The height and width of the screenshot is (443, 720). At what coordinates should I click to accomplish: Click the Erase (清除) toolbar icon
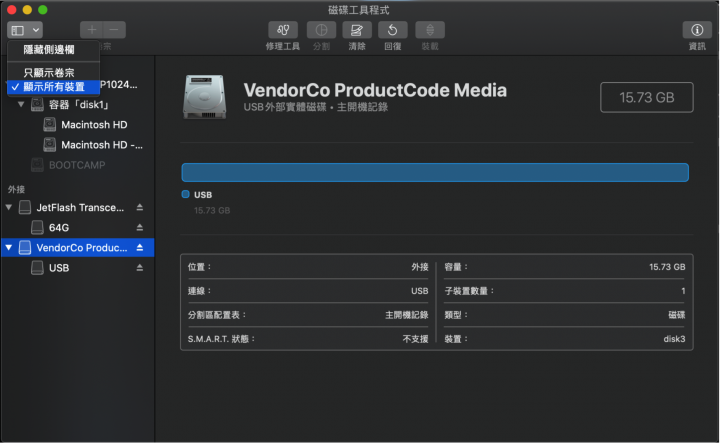click(x=357, y=30)
